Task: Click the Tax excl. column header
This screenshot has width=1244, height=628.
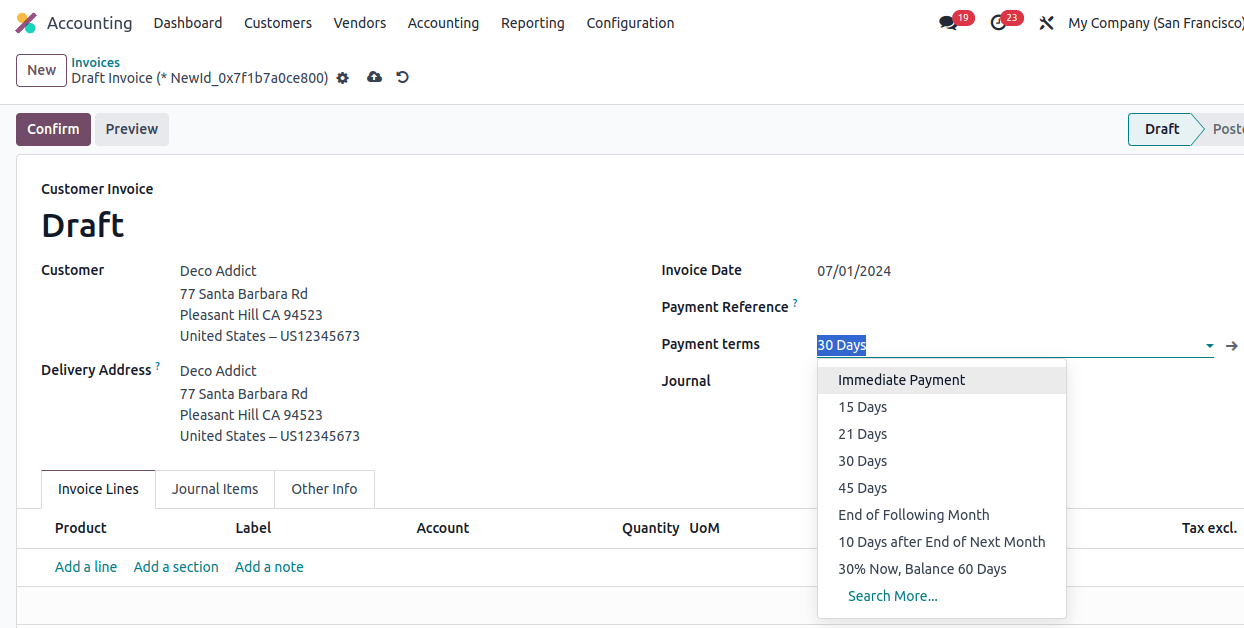Action: 1209,528
